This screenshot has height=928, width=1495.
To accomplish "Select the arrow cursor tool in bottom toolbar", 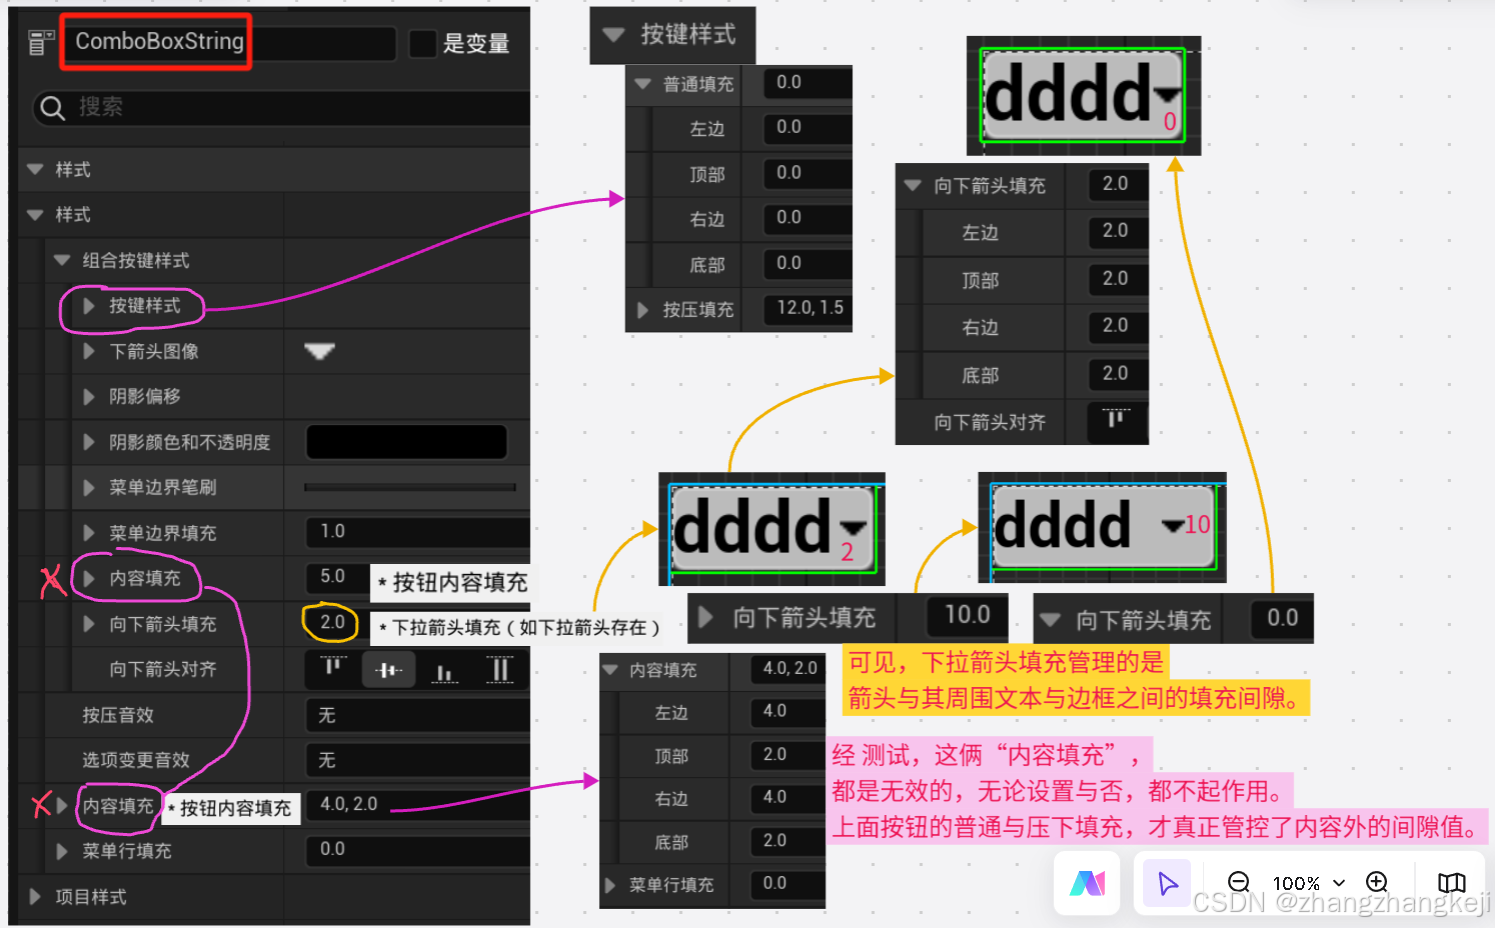I will (x=1166, y=883).
